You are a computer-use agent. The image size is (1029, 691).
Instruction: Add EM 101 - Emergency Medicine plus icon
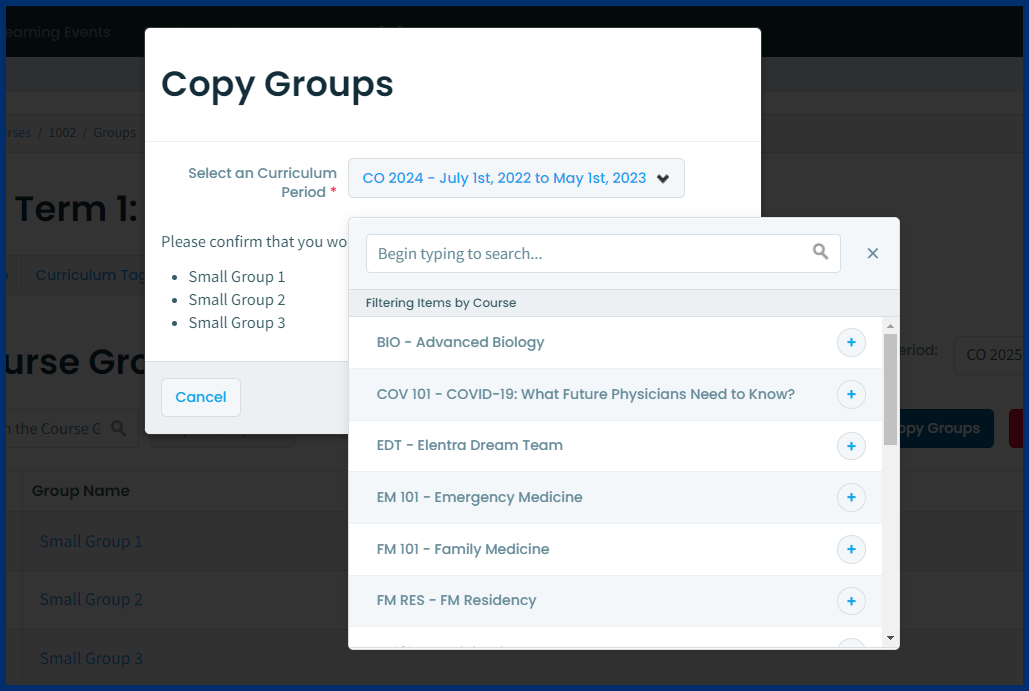tap(851, 497)
